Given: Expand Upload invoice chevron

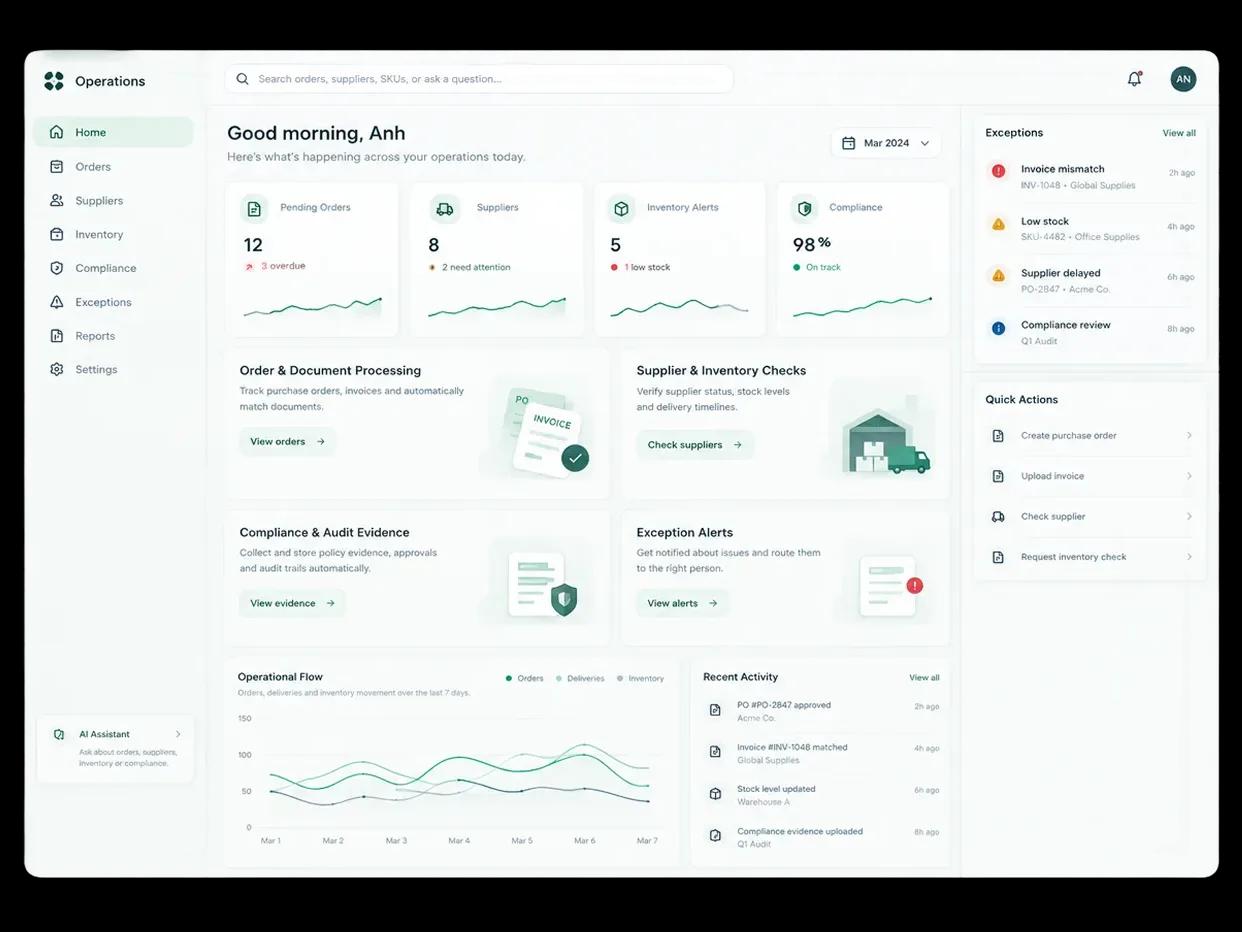Looking at the screenshot, I should pos(1189,476).
